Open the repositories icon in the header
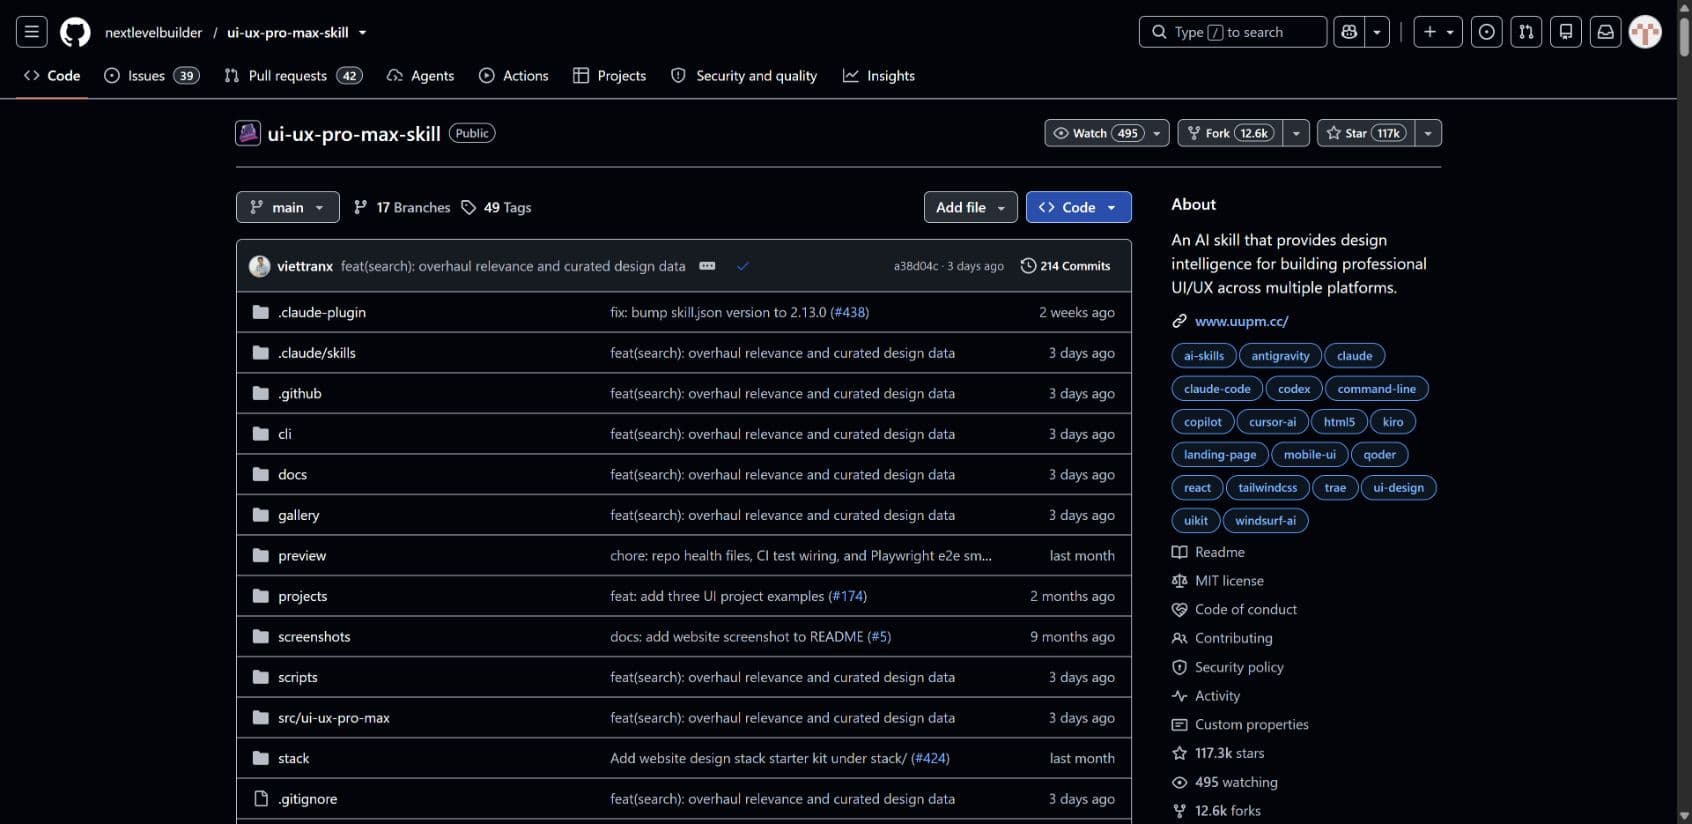Screen dimensions: 1692x824 point(1566,32)
